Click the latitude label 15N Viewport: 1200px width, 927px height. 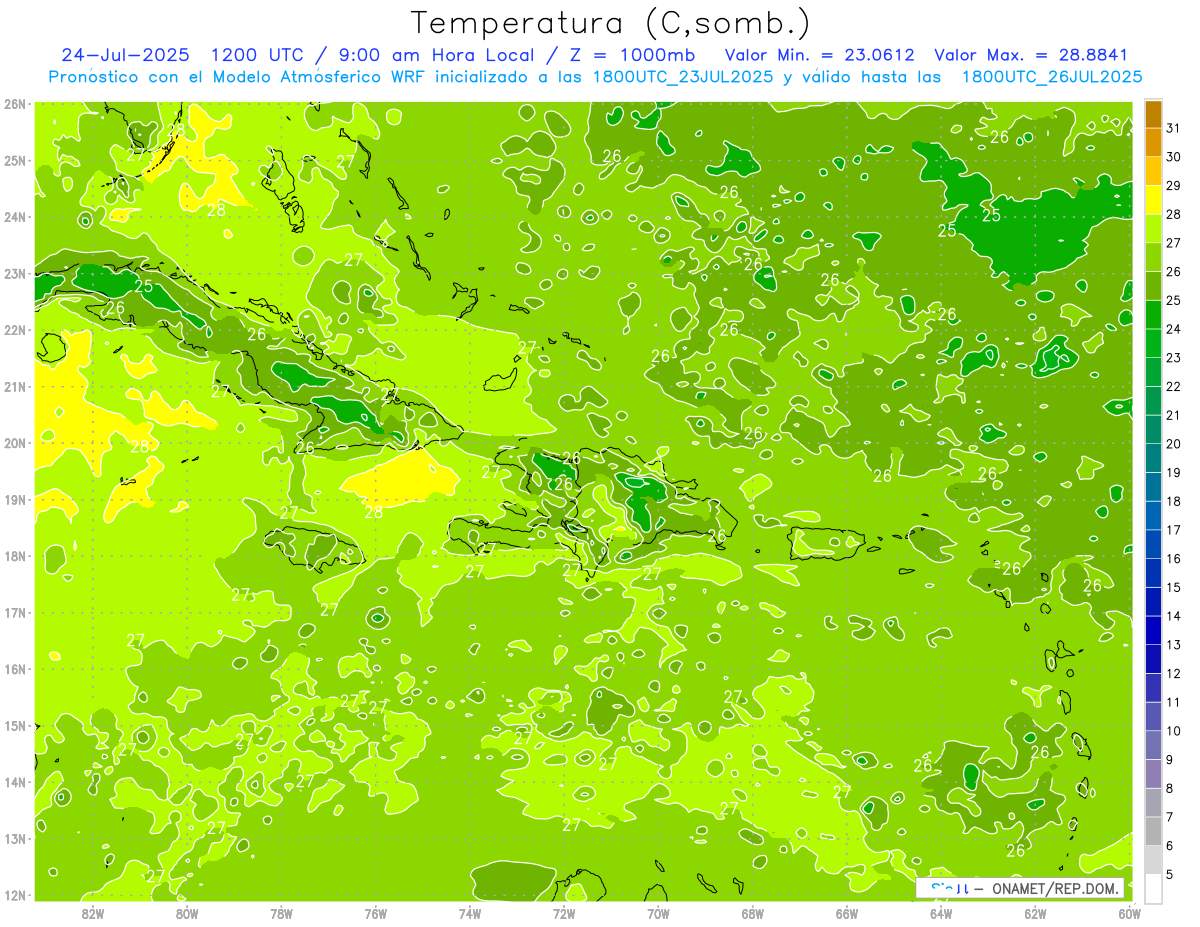point(15,726)
